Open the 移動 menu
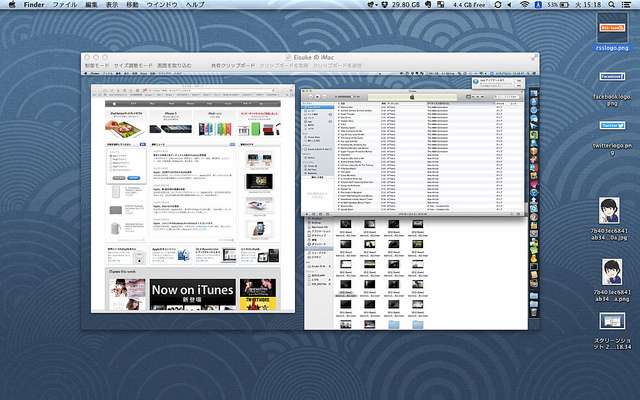Image resolution: width=640 pixels, height=400 pixels. (132, 4)
